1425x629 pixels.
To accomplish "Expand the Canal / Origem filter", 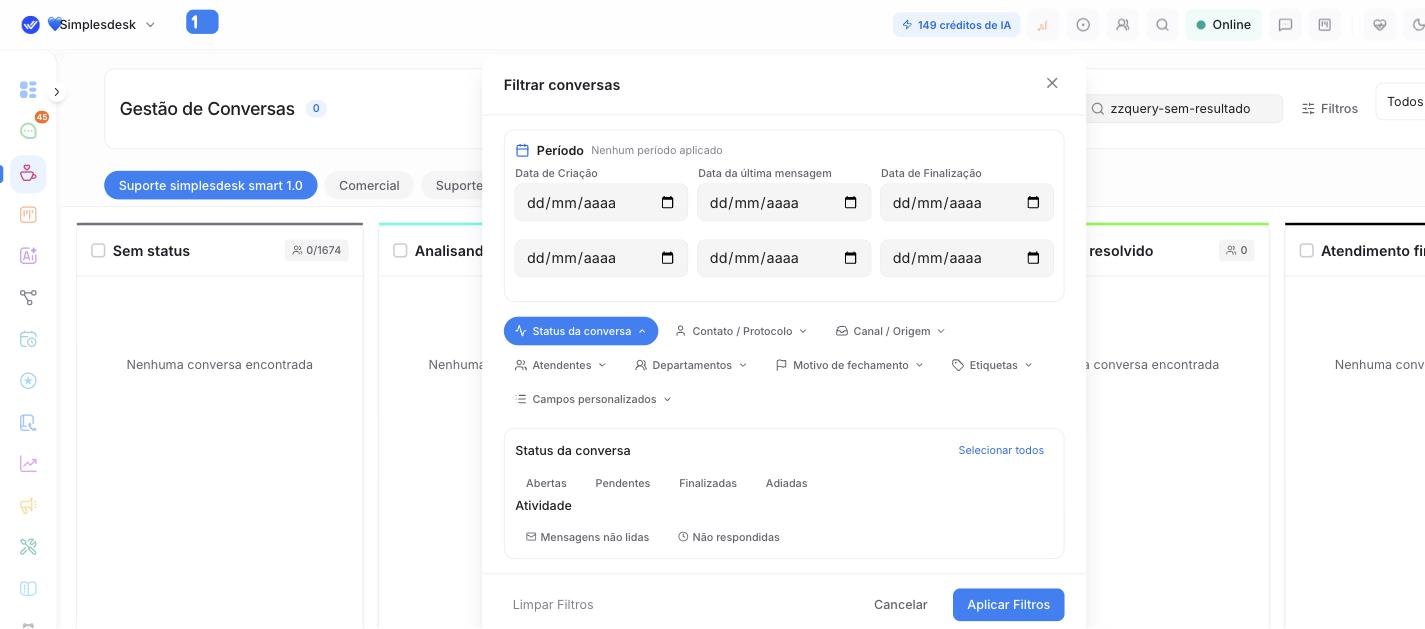I will (890, 331).
